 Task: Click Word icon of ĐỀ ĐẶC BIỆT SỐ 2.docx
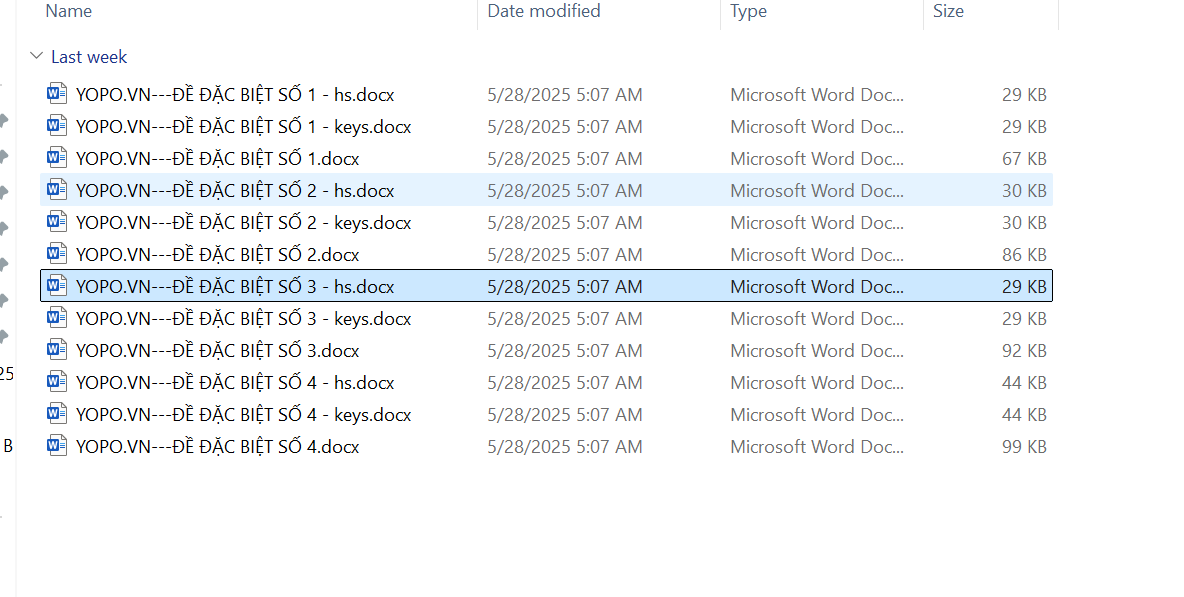pos(57,255)
